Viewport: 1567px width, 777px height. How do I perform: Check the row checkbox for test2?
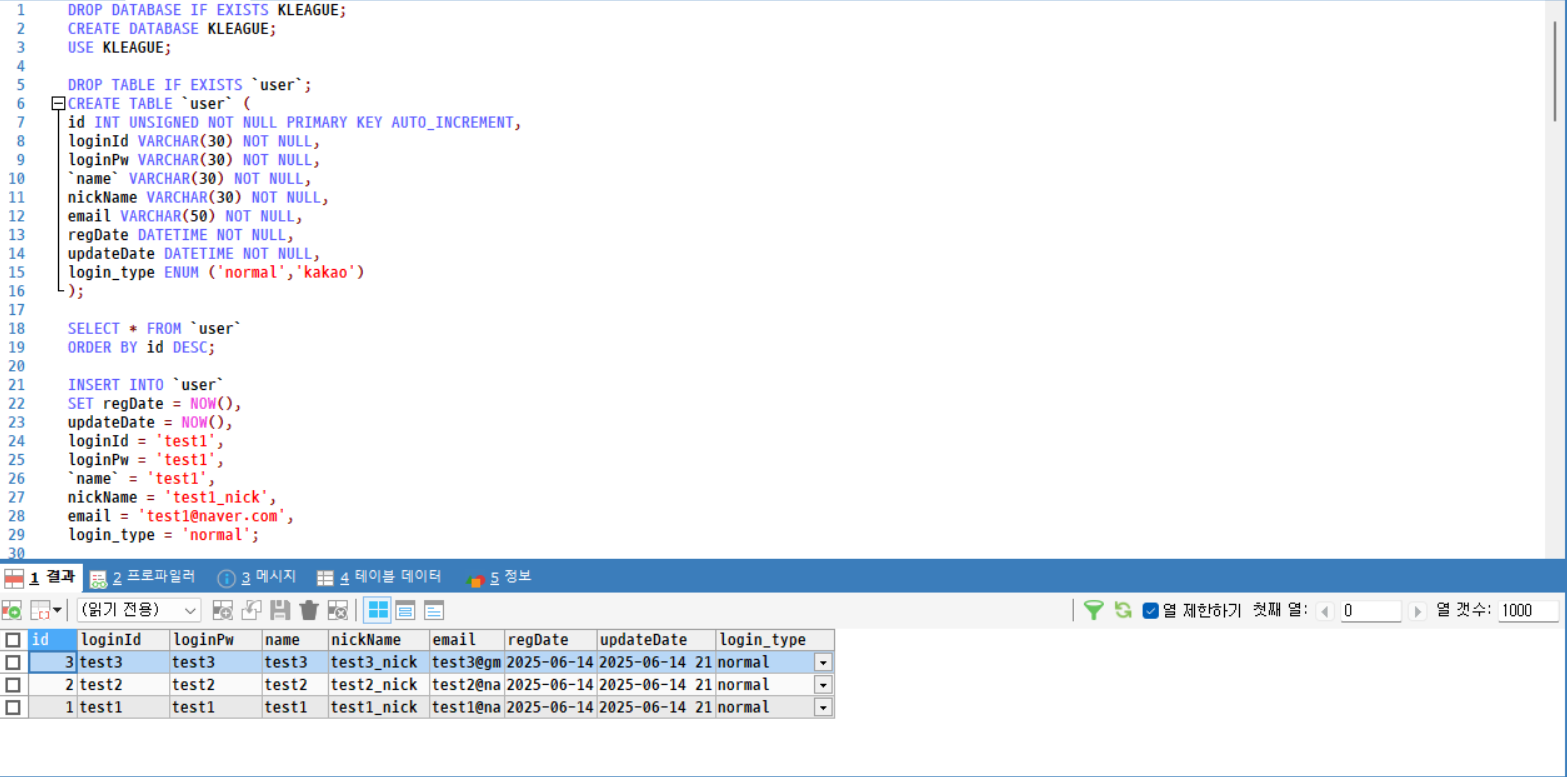13,685
